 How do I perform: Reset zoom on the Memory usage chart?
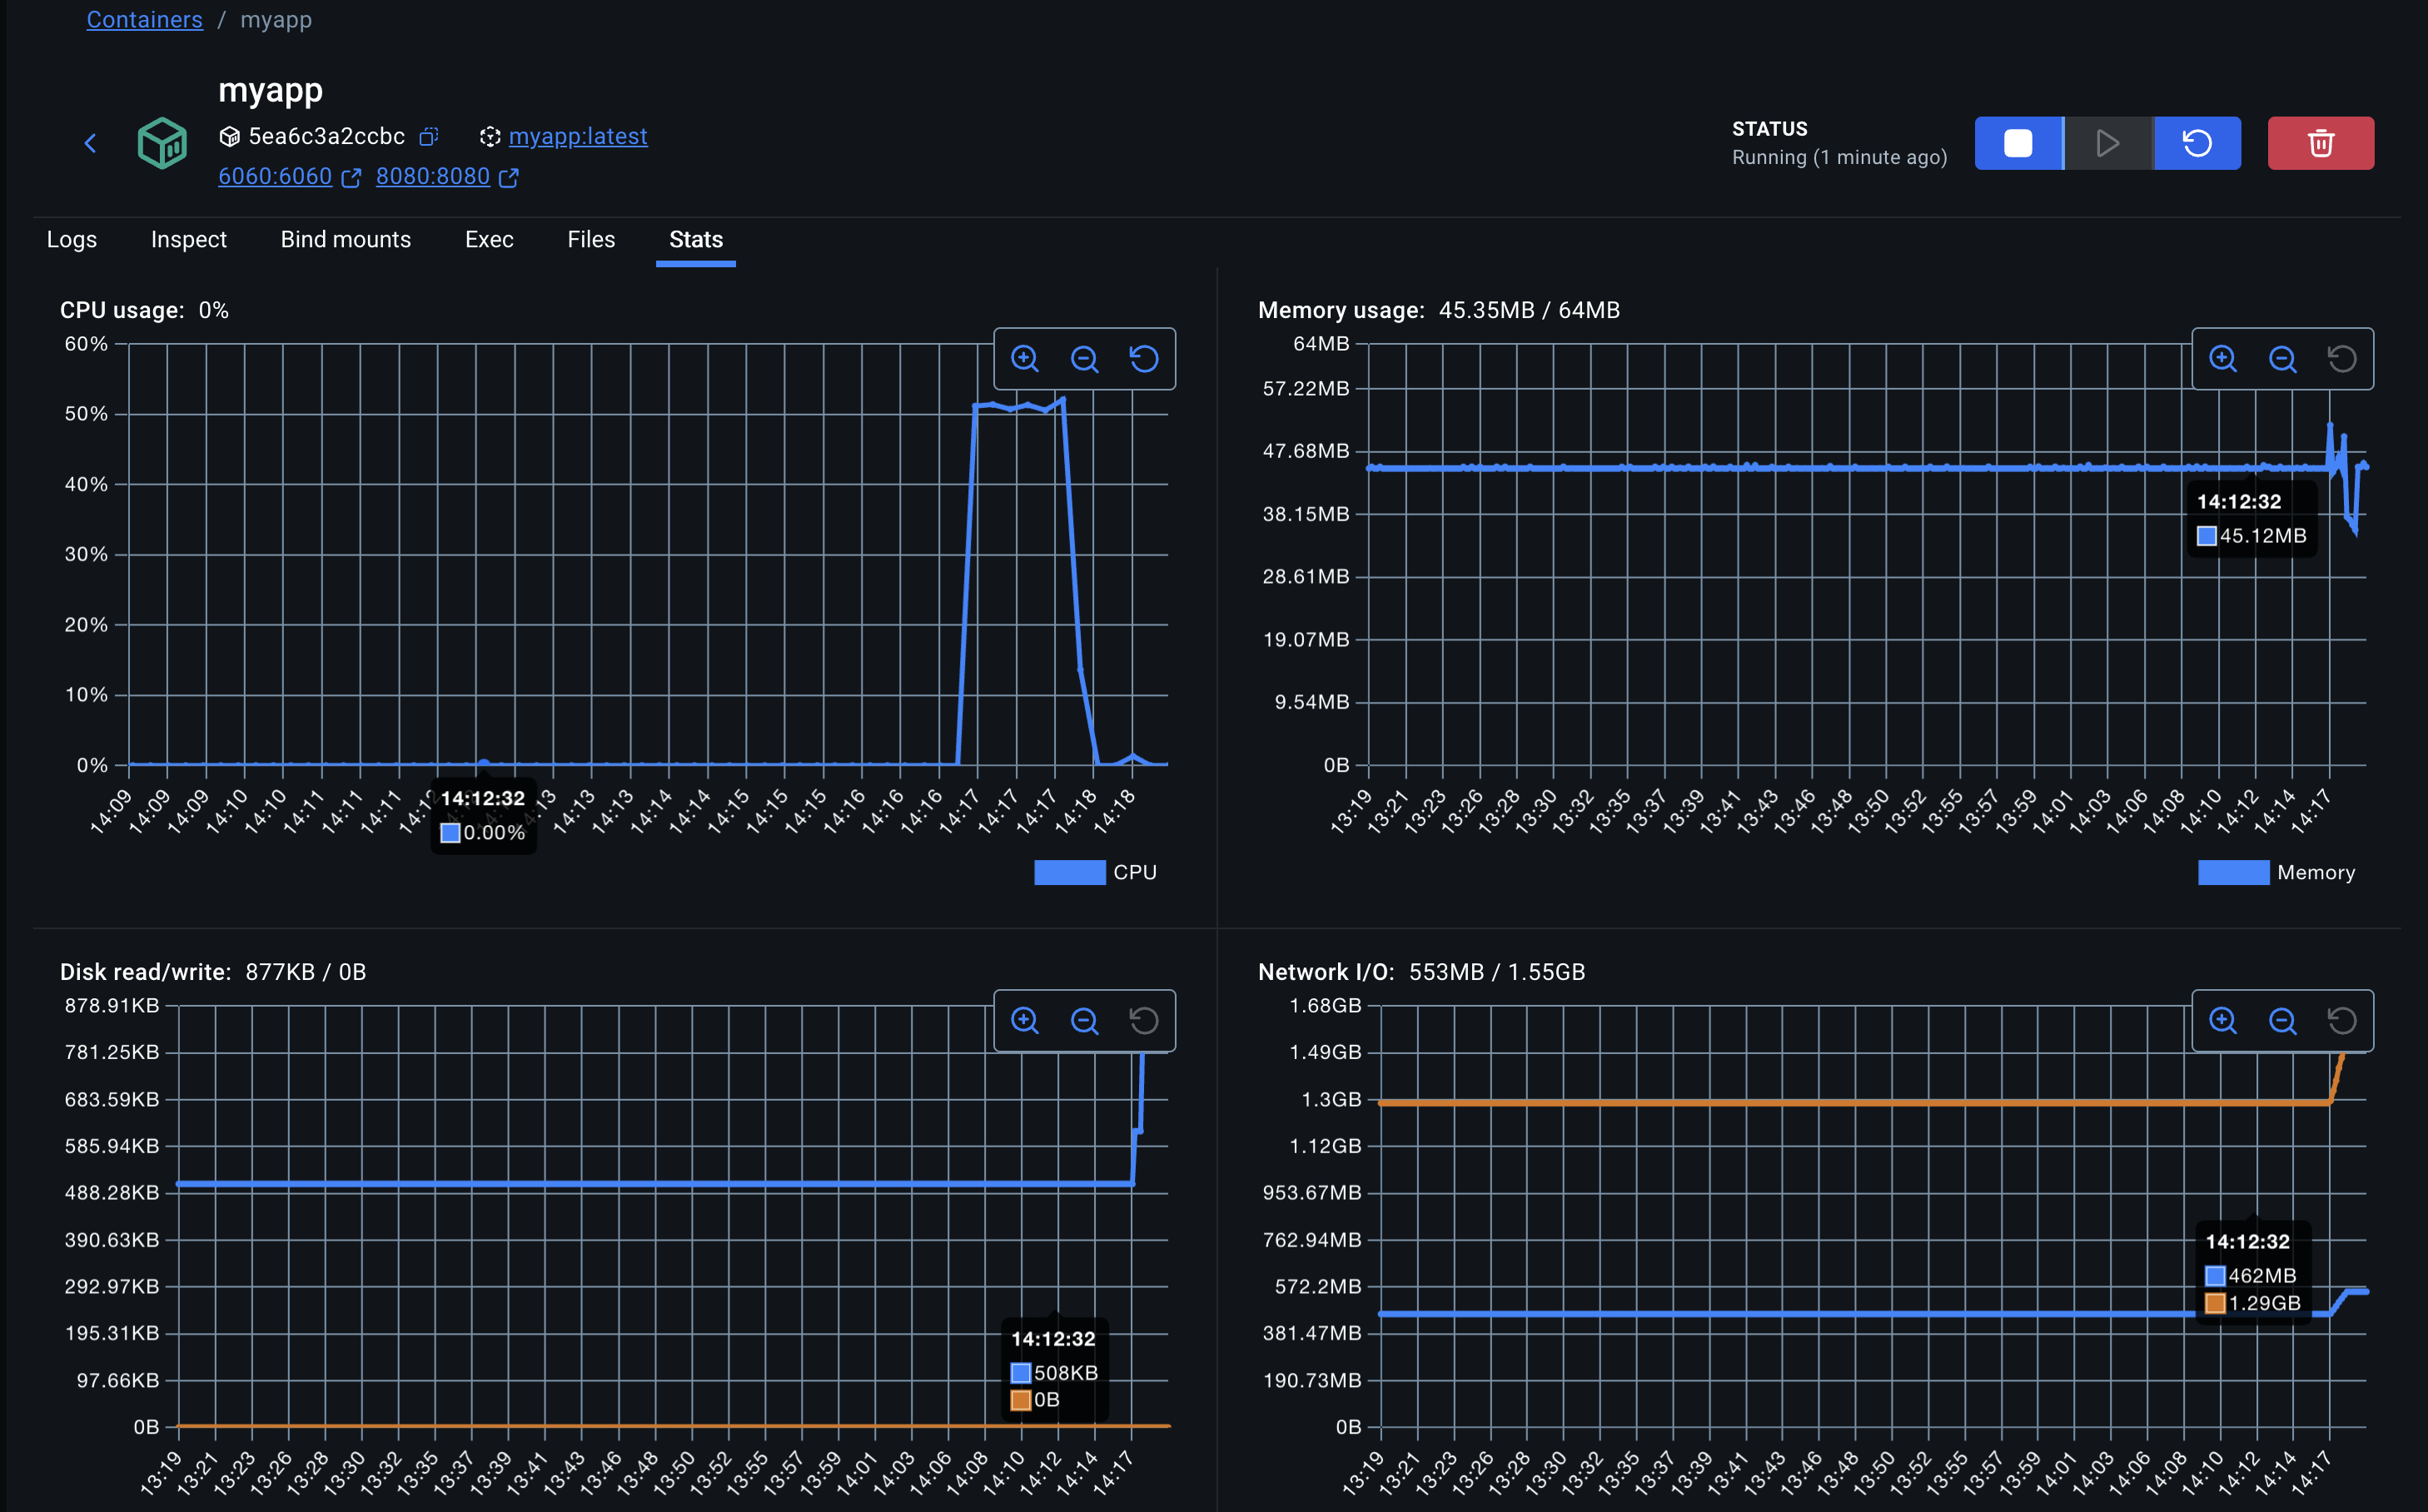pos(2342,359)
